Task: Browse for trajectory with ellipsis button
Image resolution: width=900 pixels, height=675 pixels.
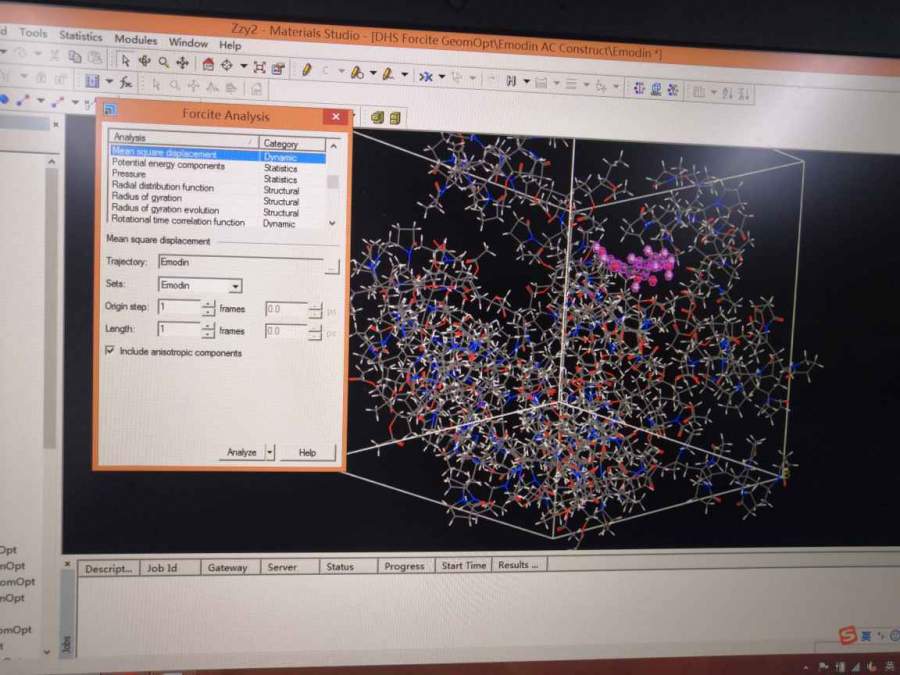Action: [x=332, y=266]
